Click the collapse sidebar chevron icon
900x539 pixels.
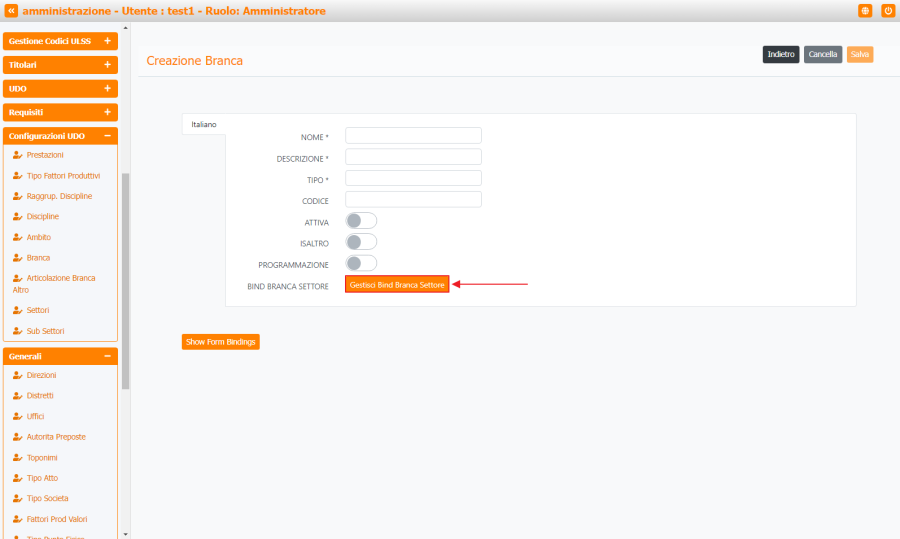click(x=11, y=11)
